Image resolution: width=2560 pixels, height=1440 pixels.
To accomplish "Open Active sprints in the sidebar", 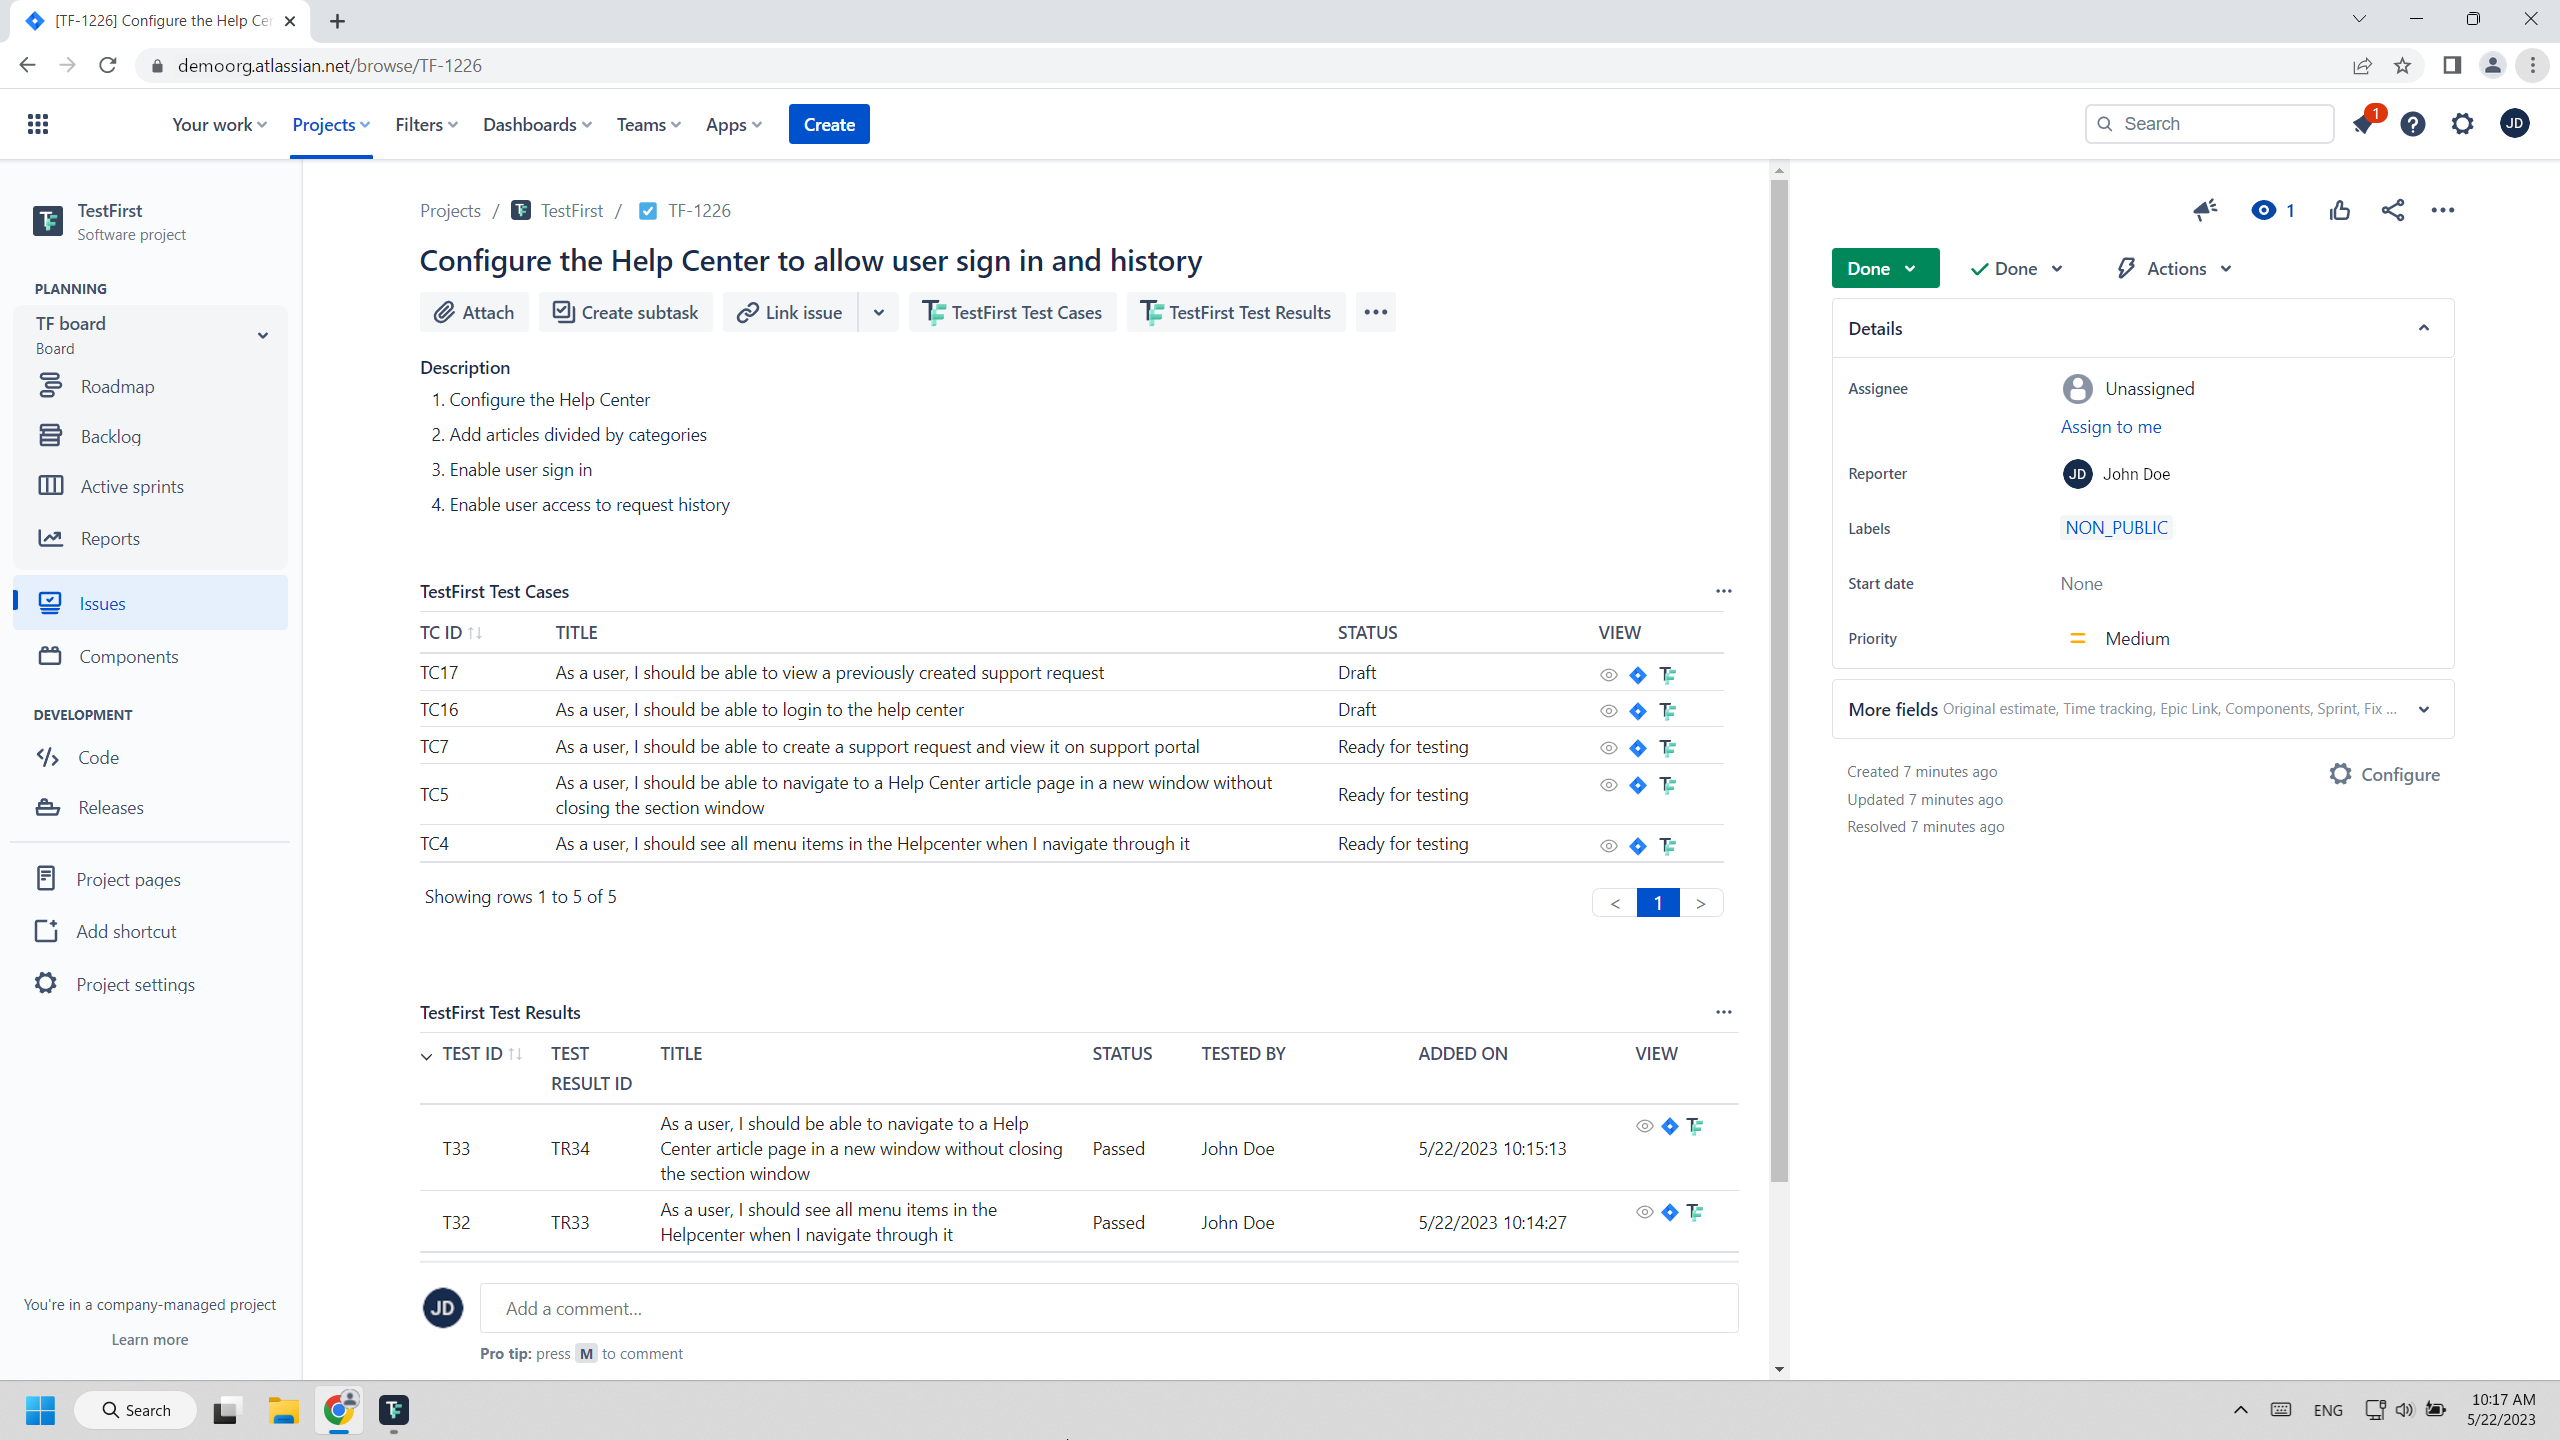I will (131, 485).
